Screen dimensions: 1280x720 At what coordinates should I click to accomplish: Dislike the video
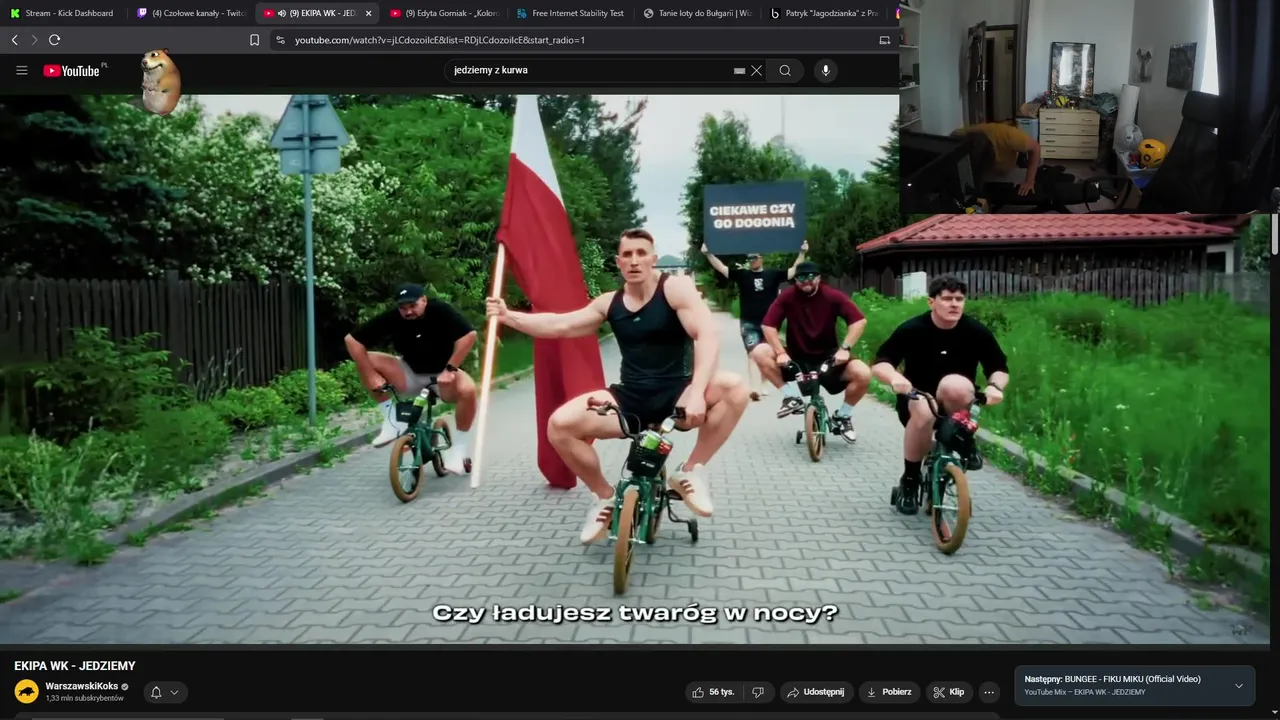pyautogui.click(x=758, y=692)
